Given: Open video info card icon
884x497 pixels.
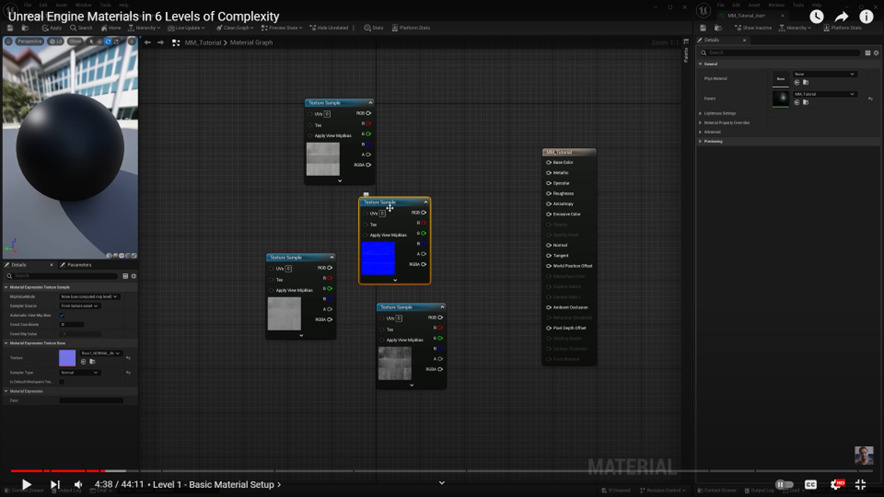Looking at the screenshot, I should coord(866,16).
